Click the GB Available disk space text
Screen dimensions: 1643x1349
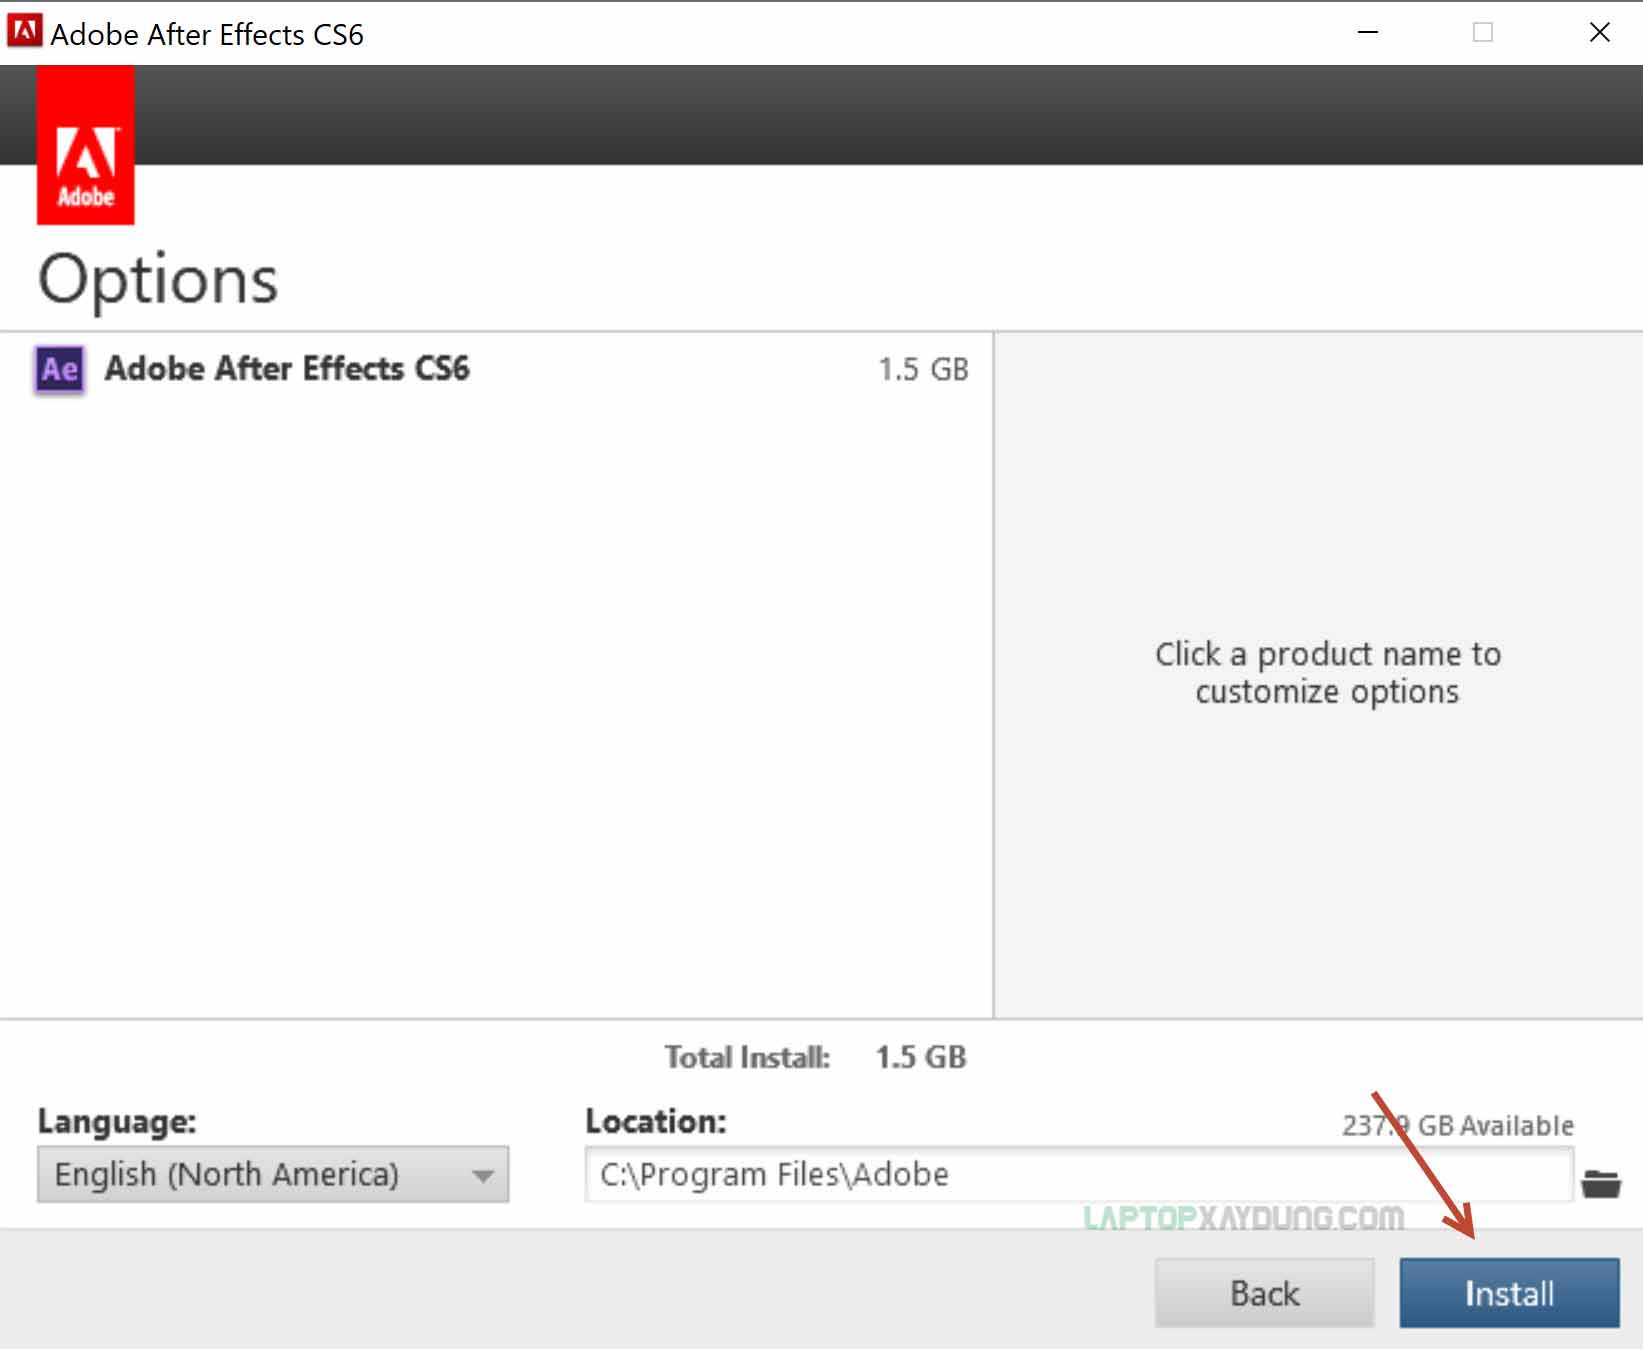(1458, 1126)
